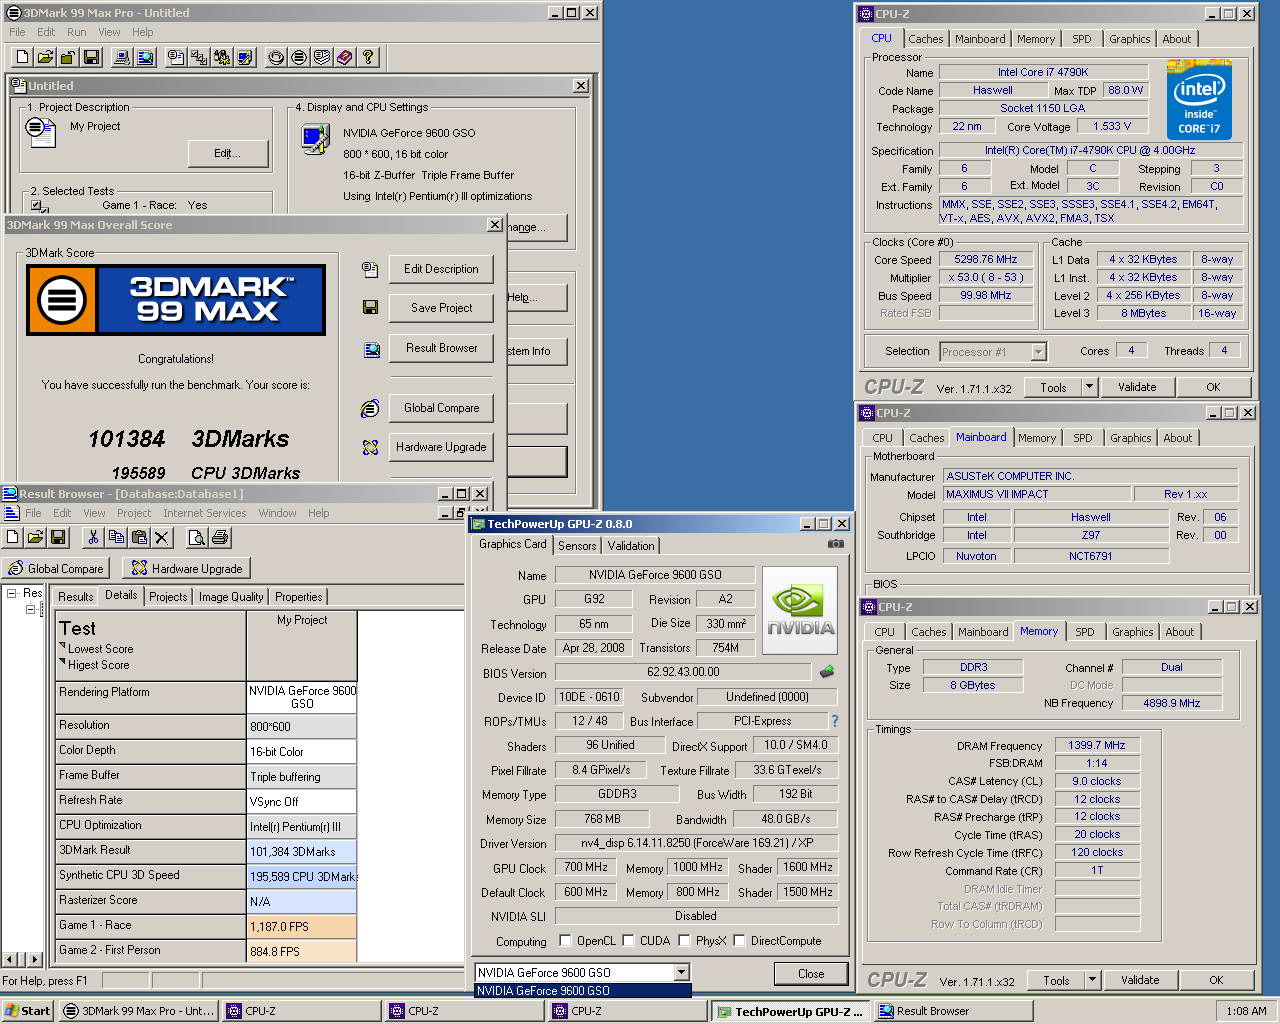1280x1024 pixels.
Task: Click the Close button in GPU-Z
Action: (811, 973)
